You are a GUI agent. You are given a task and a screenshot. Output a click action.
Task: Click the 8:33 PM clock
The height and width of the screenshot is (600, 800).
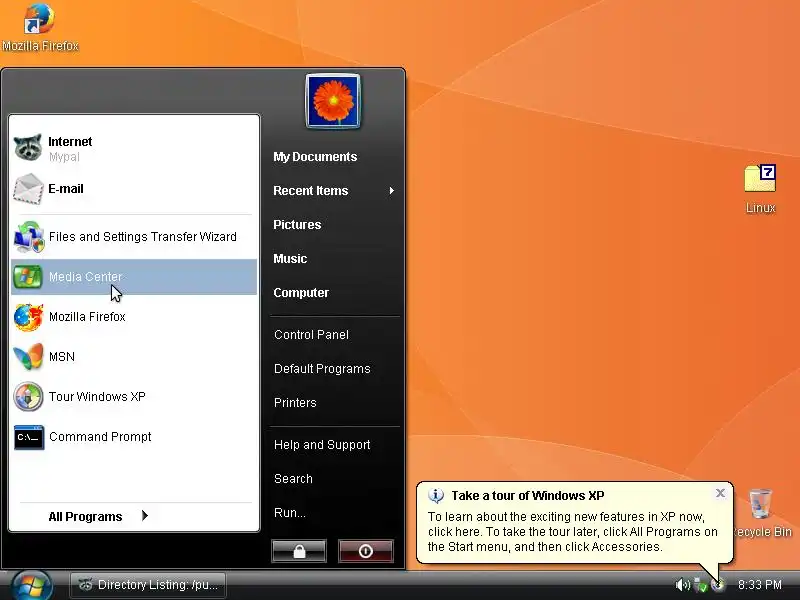click(760, 585)
